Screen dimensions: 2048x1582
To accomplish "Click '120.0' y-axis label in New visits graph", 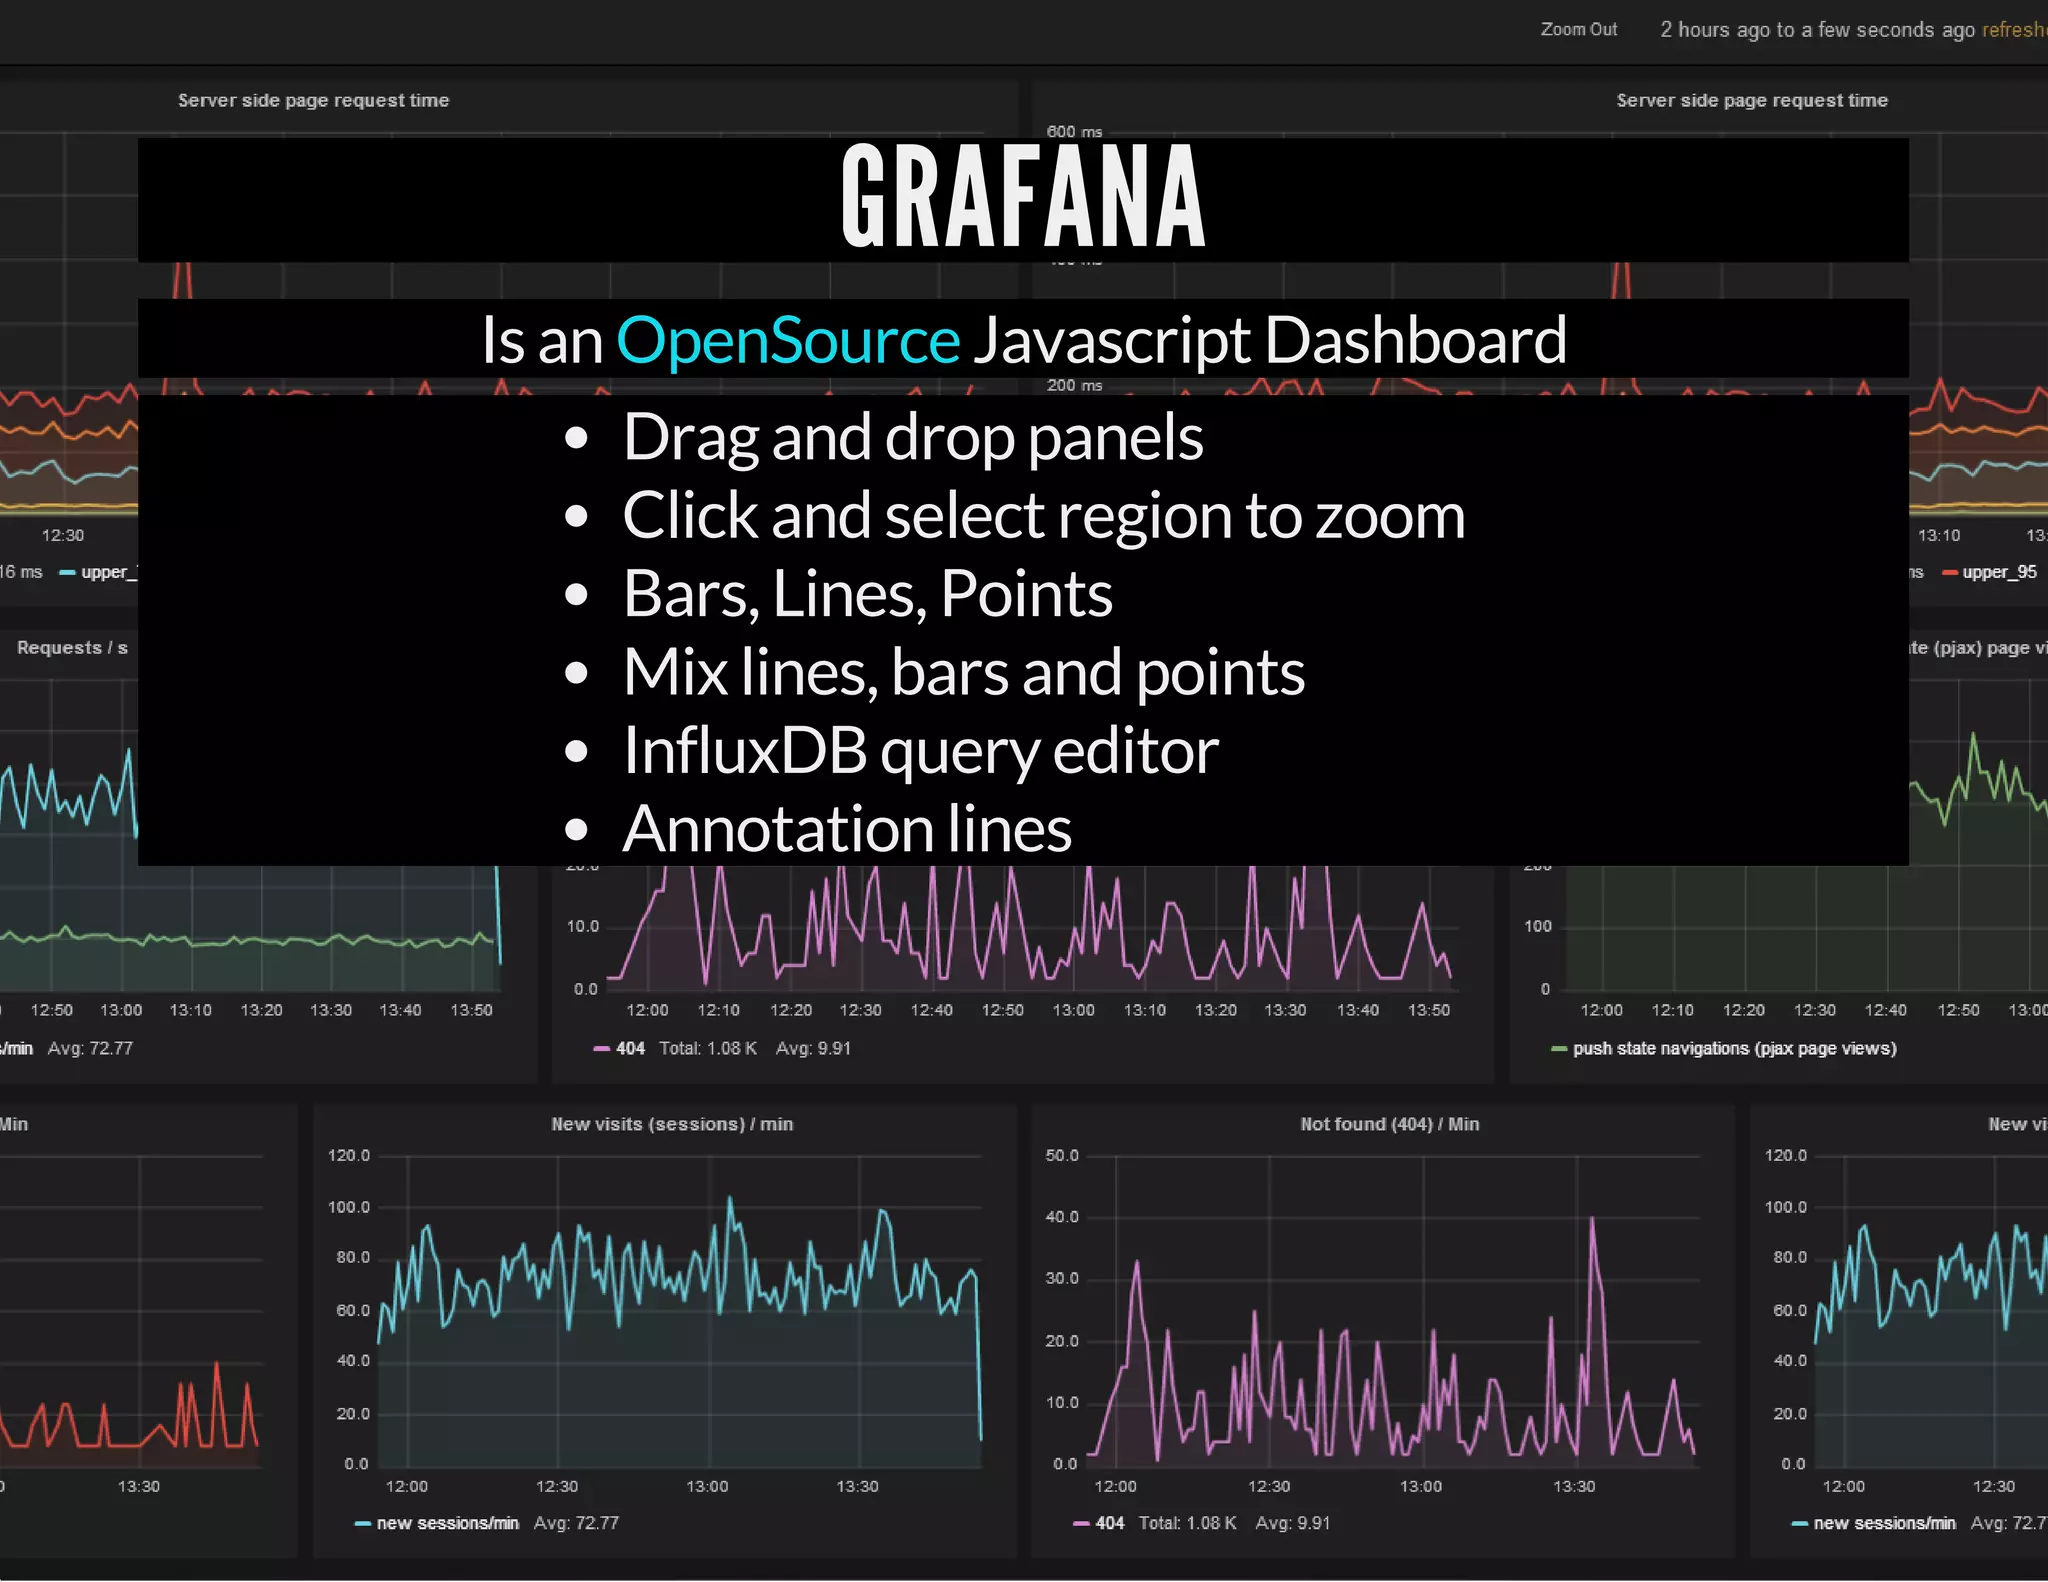I will tap(348, 1156).
